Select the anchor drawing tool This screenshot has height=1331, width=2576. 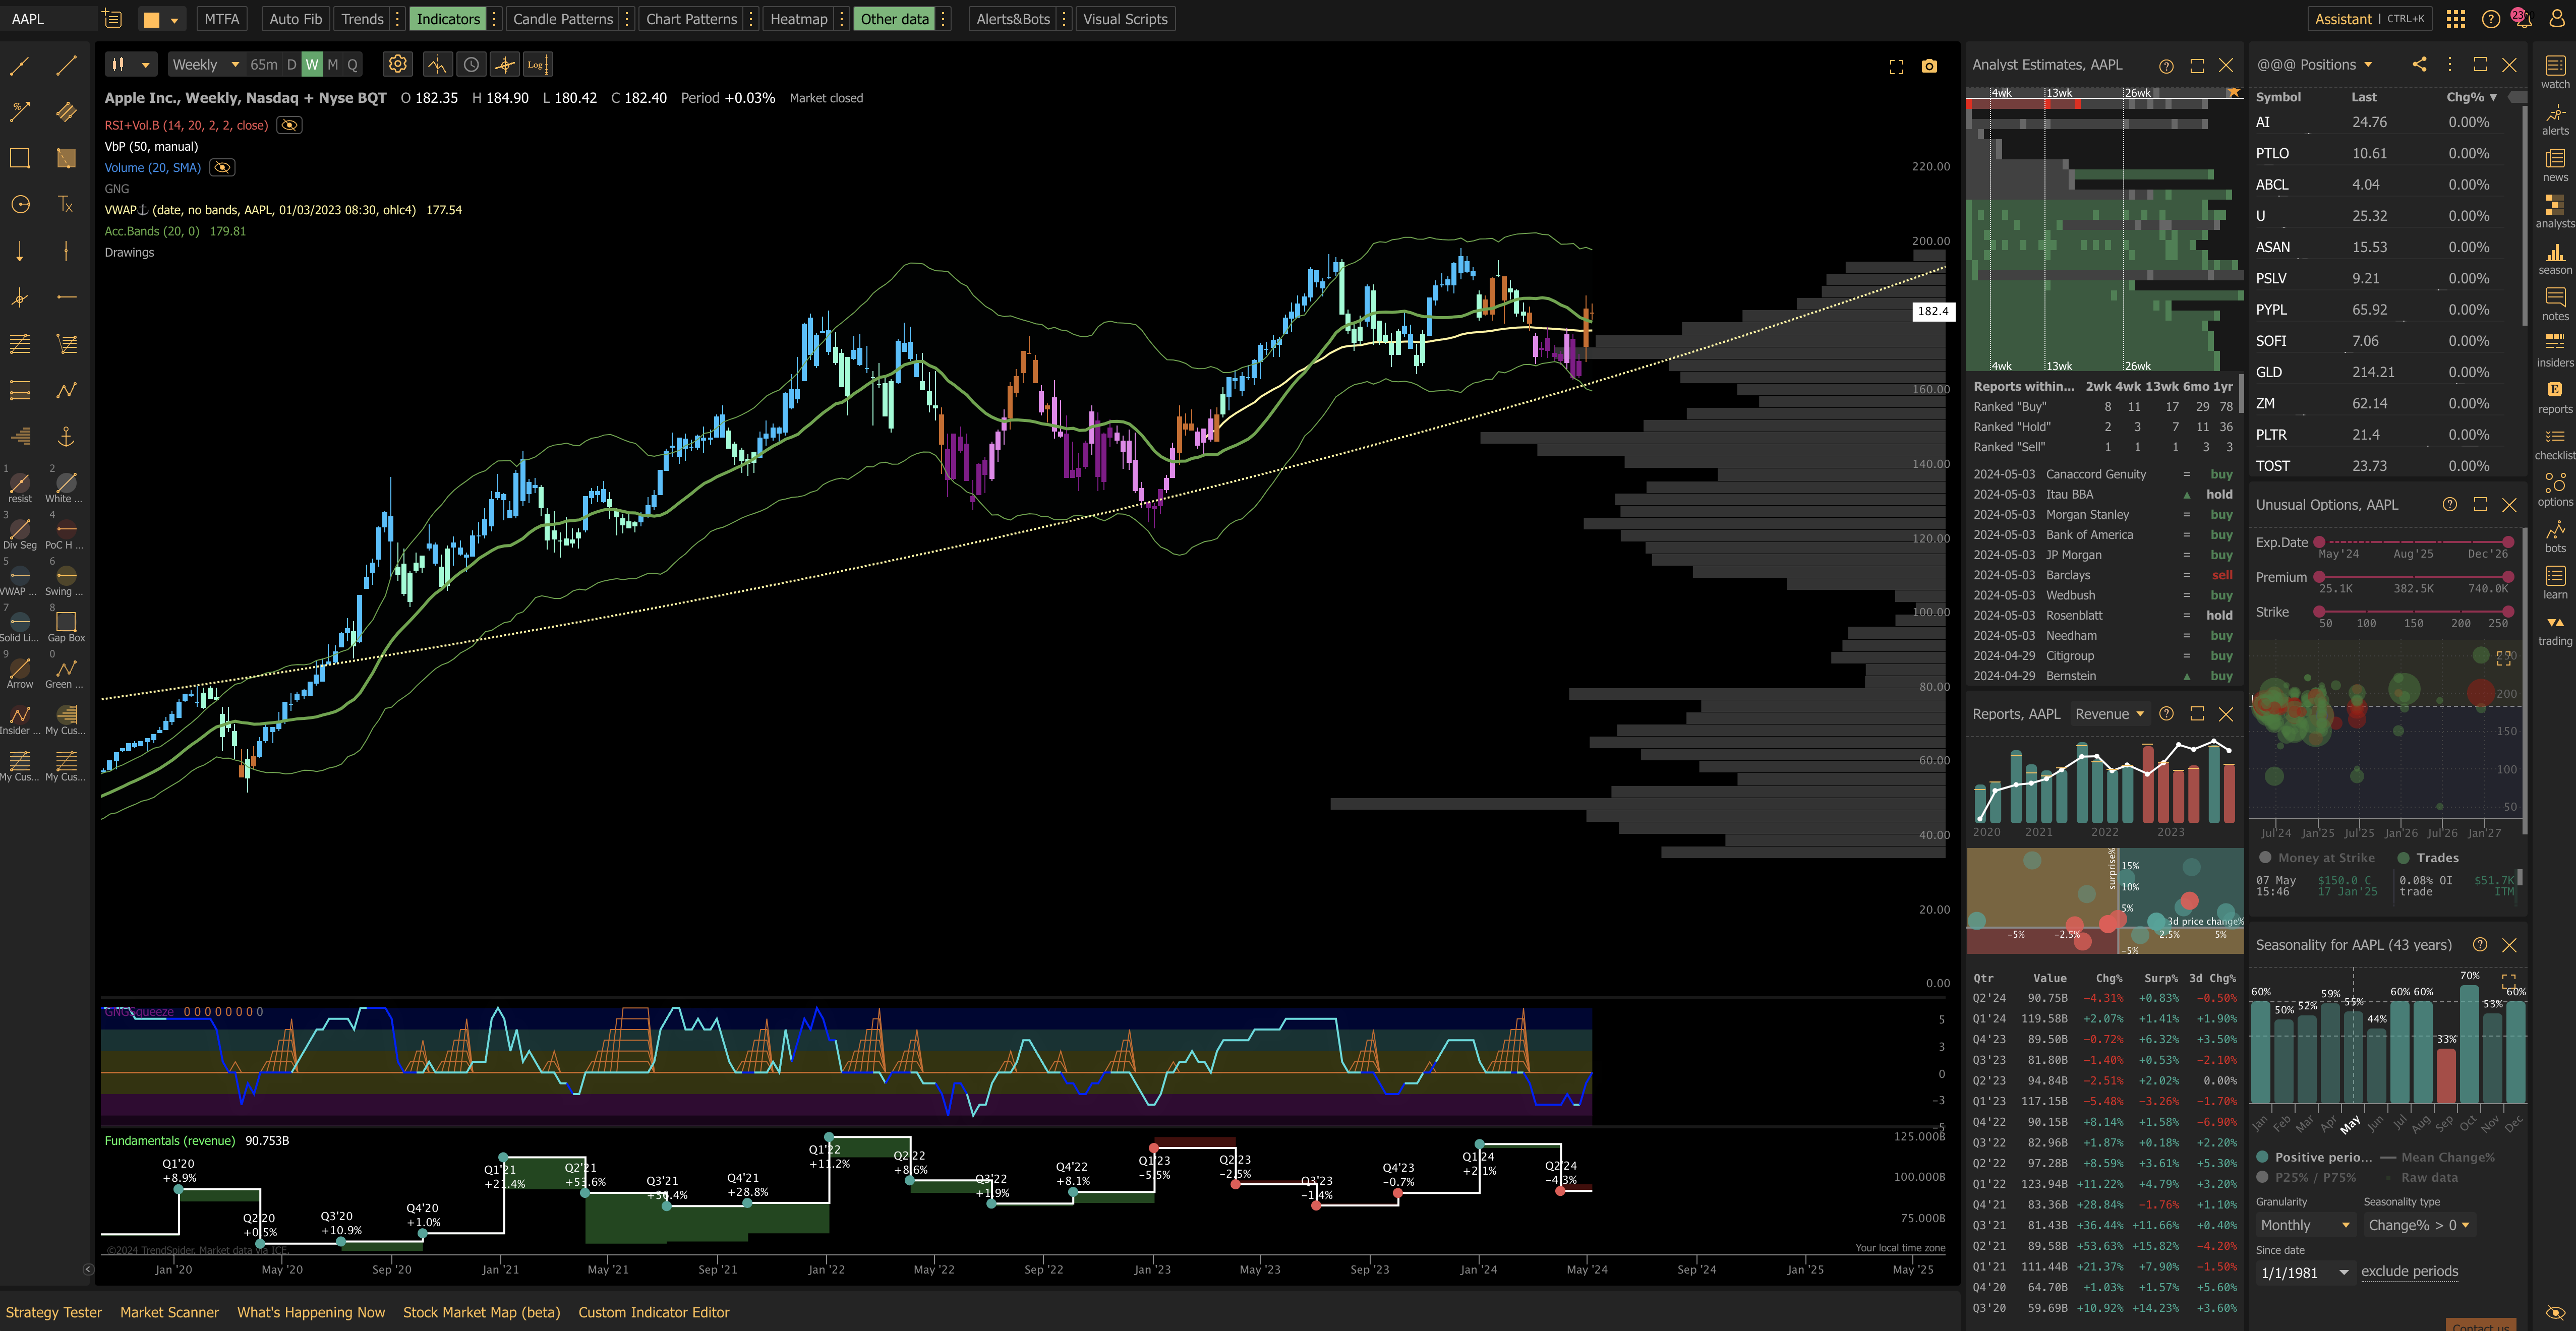66,436
